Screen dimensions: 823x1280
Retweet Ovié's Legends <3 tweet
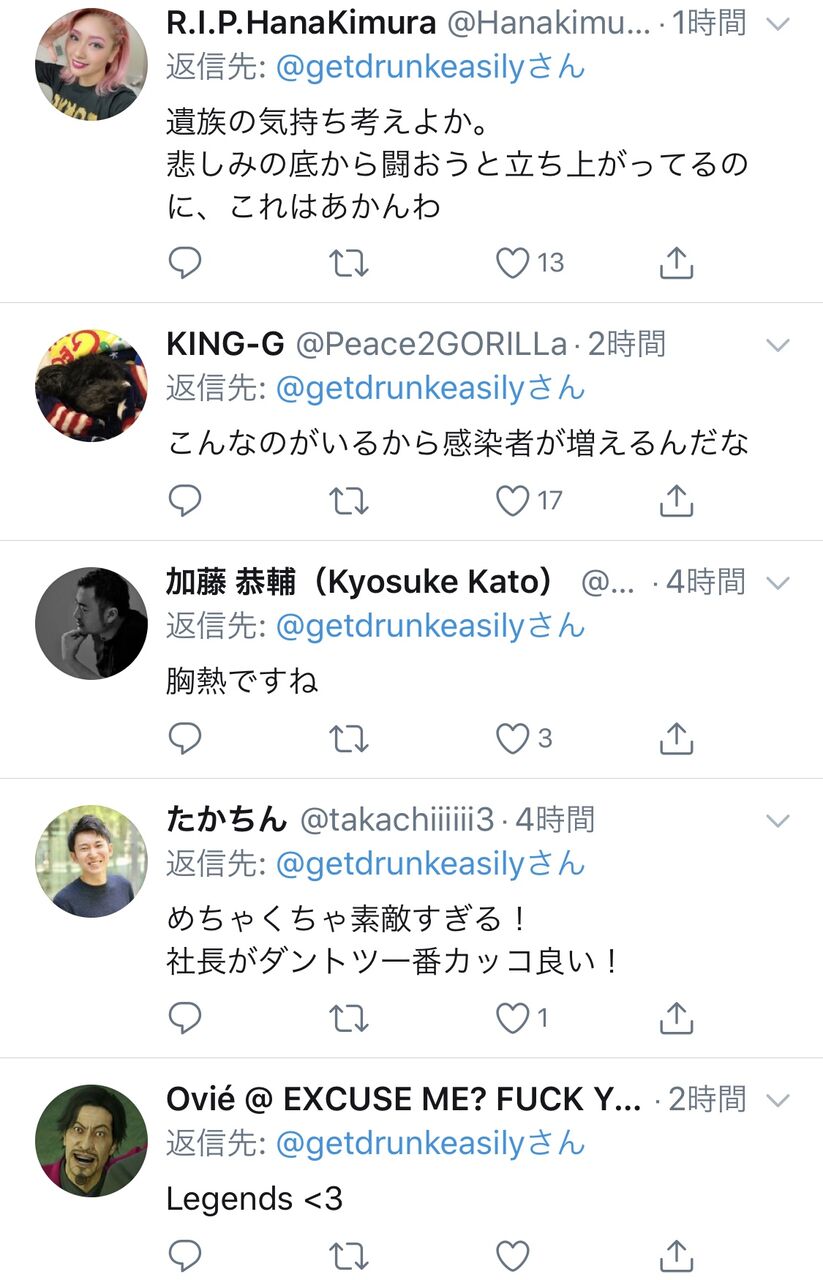(x=349, y=1254)
